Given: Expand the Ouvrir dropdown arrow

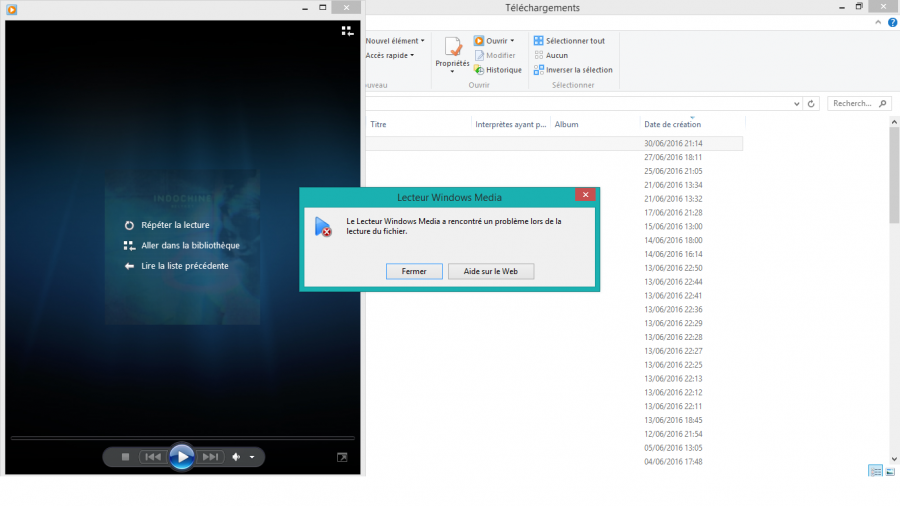Looking at the screenshot, I should (513, 41).
